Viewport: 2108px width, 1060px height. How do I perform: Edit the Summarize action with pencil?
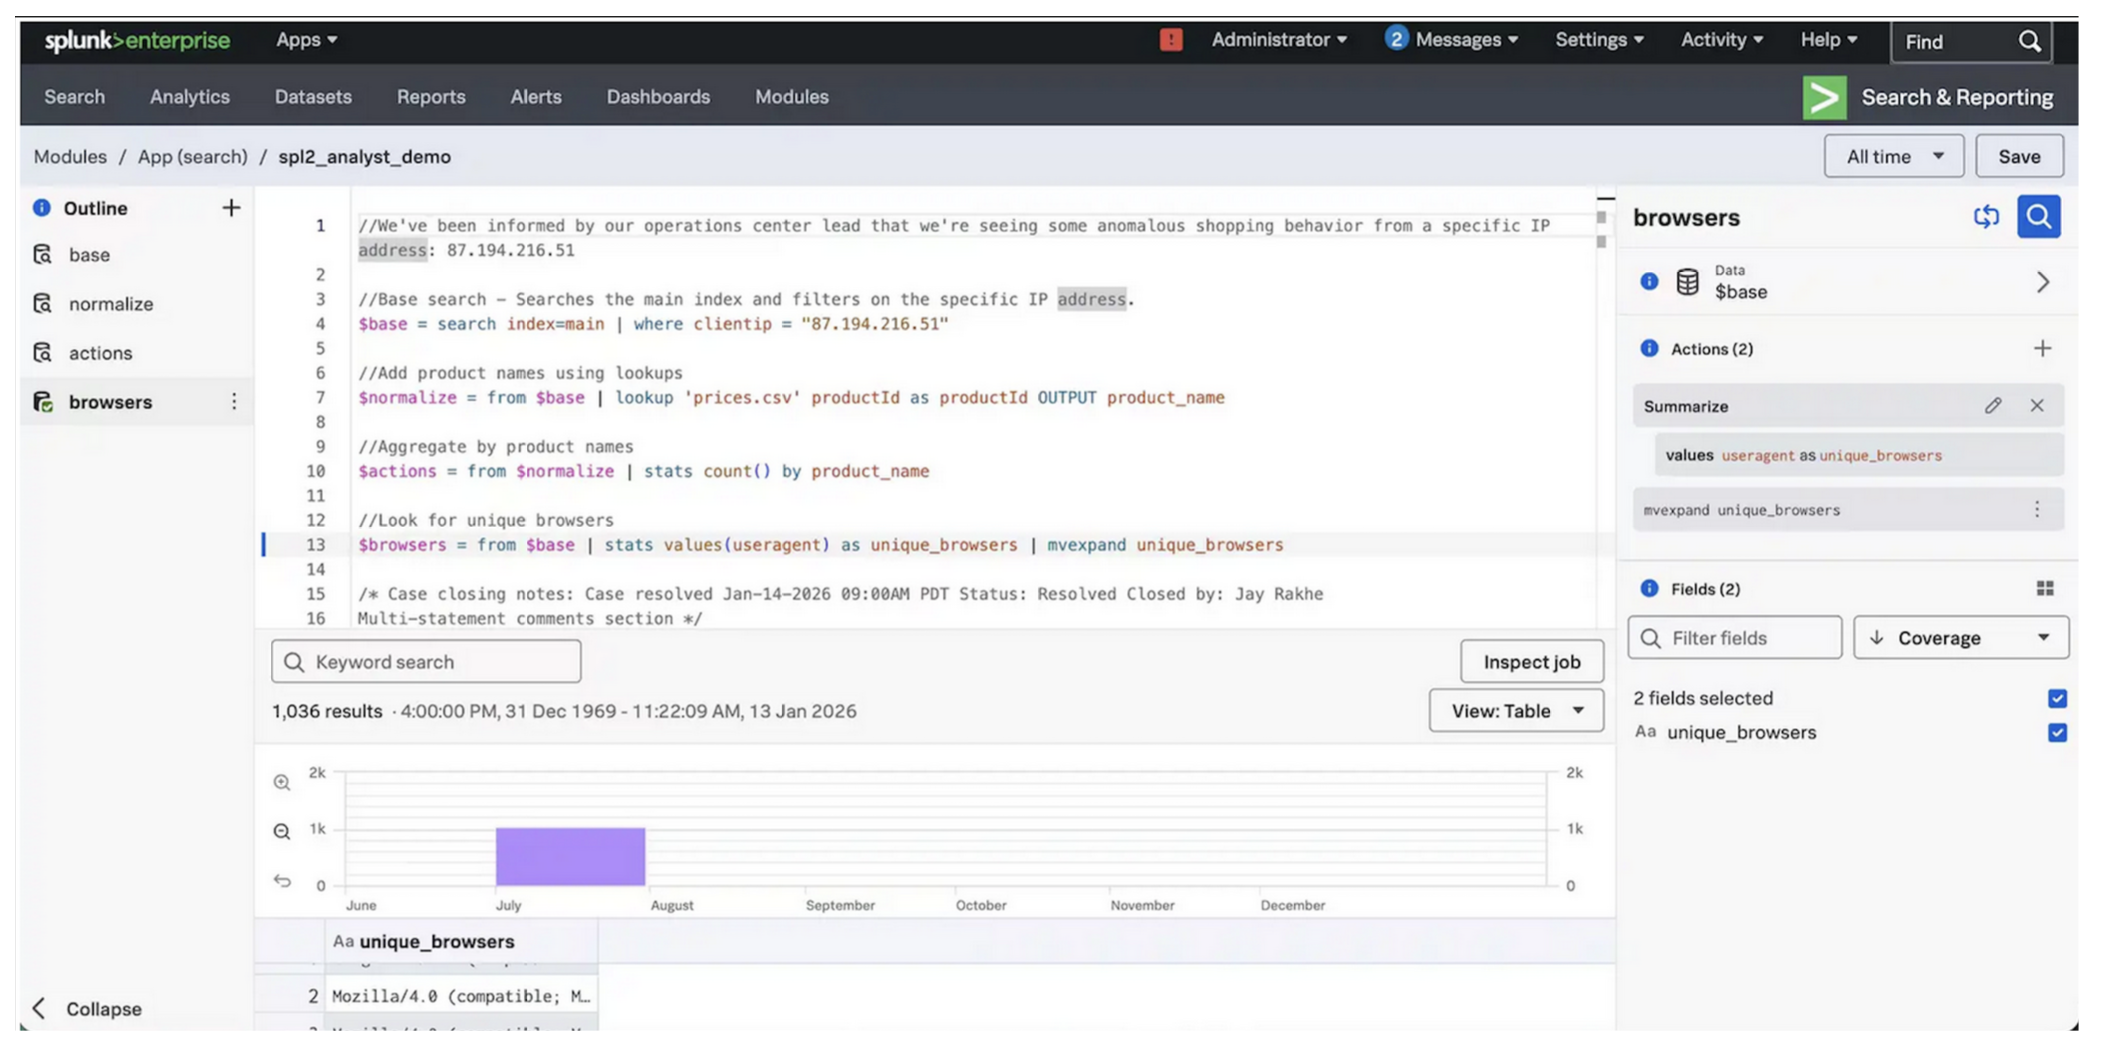coord(1993,405)
